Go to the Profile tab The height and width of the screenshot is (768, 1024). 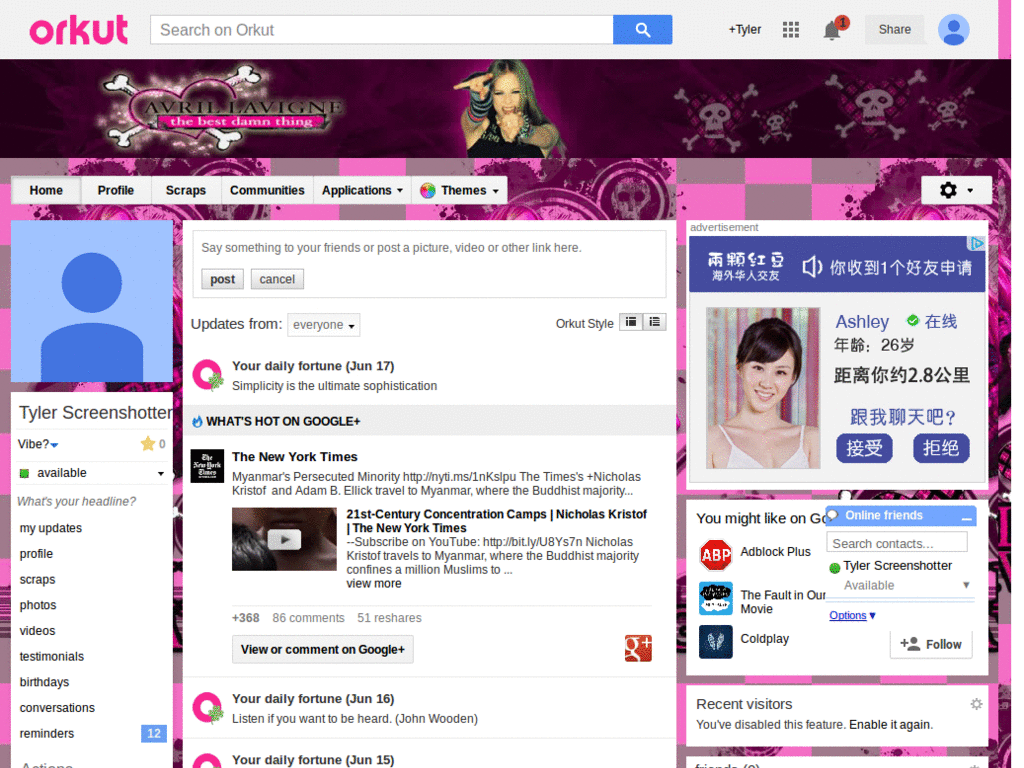point(116,191)
